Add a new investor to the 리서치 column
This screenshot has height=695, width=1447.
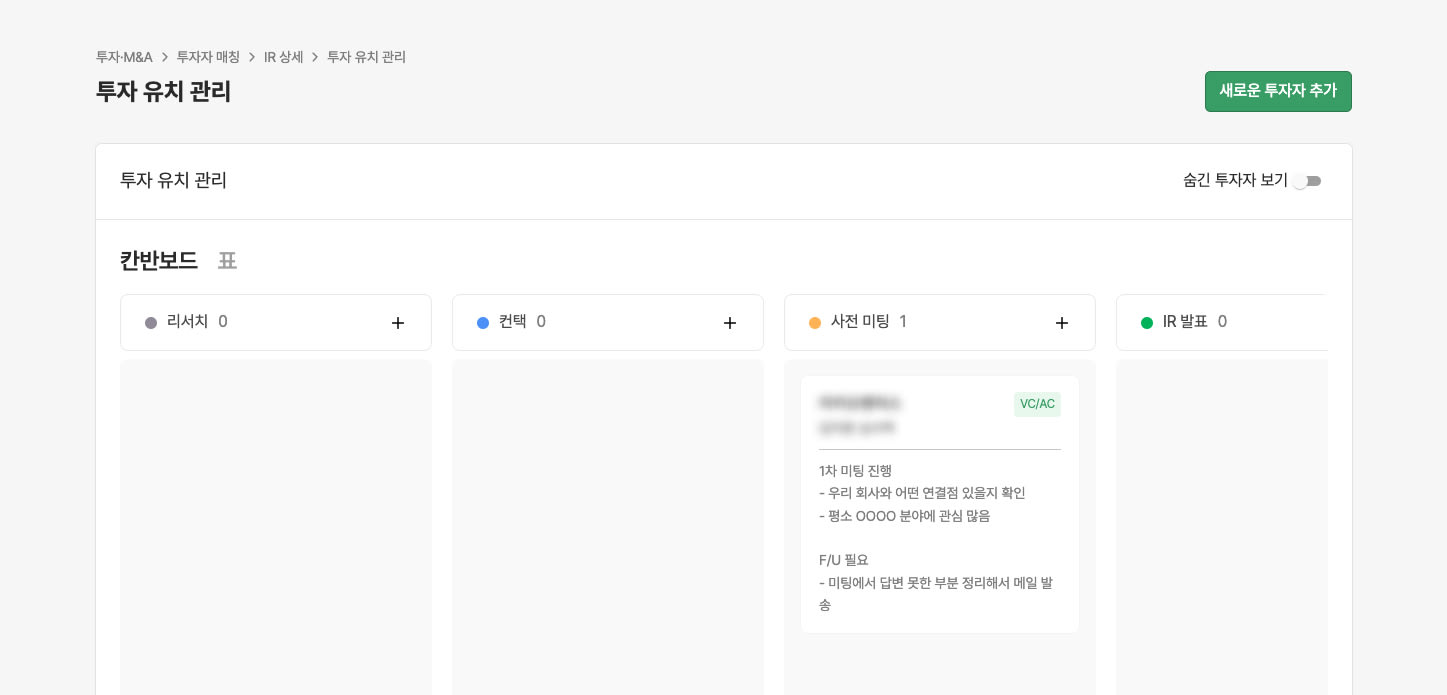point(398,323)
